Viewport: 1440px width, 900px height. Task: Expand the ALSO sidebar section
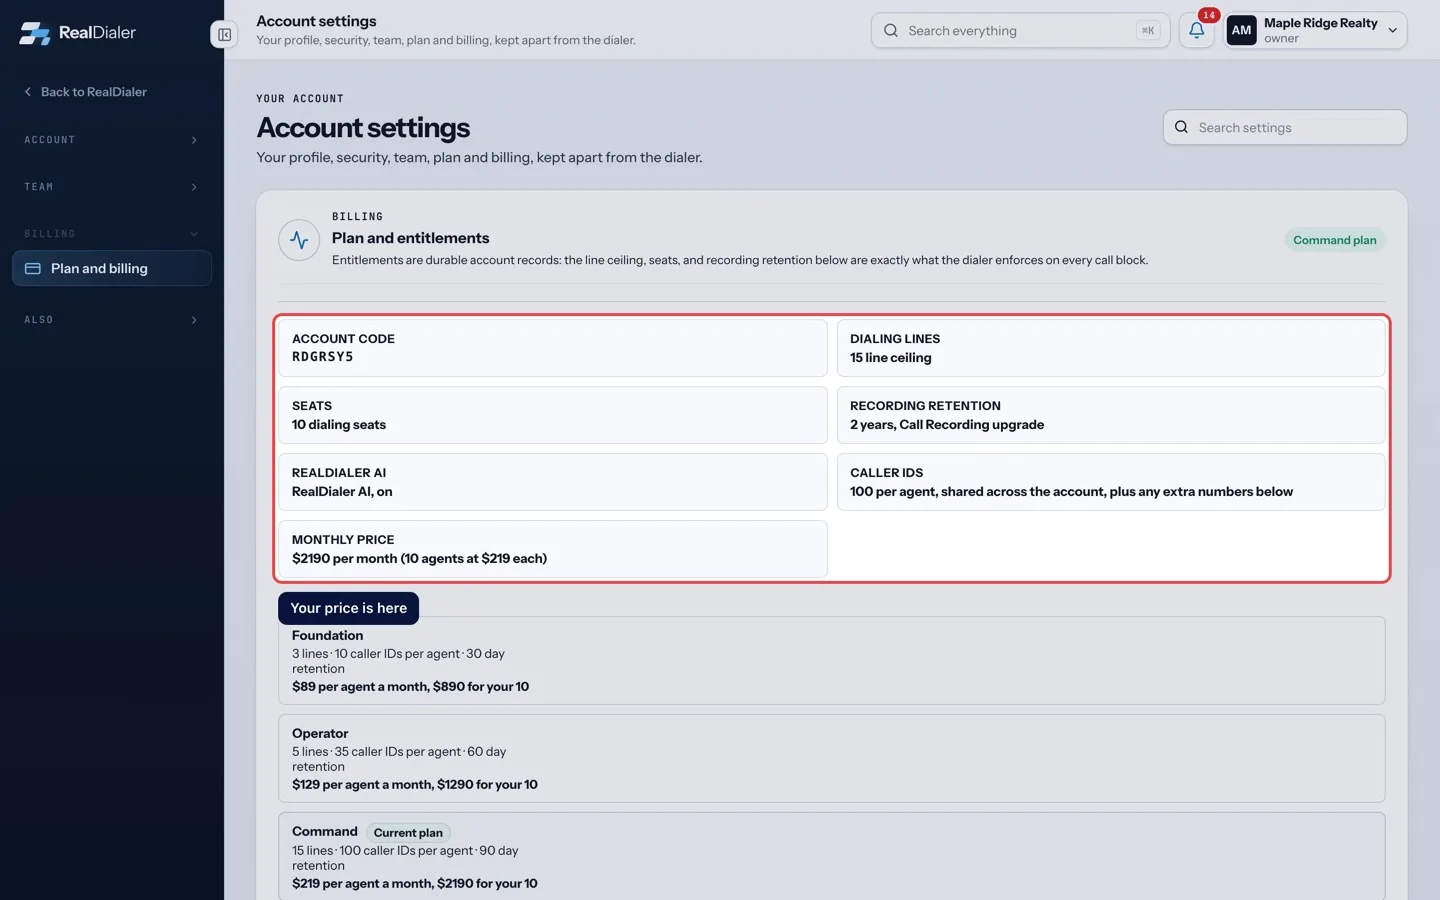112,320
